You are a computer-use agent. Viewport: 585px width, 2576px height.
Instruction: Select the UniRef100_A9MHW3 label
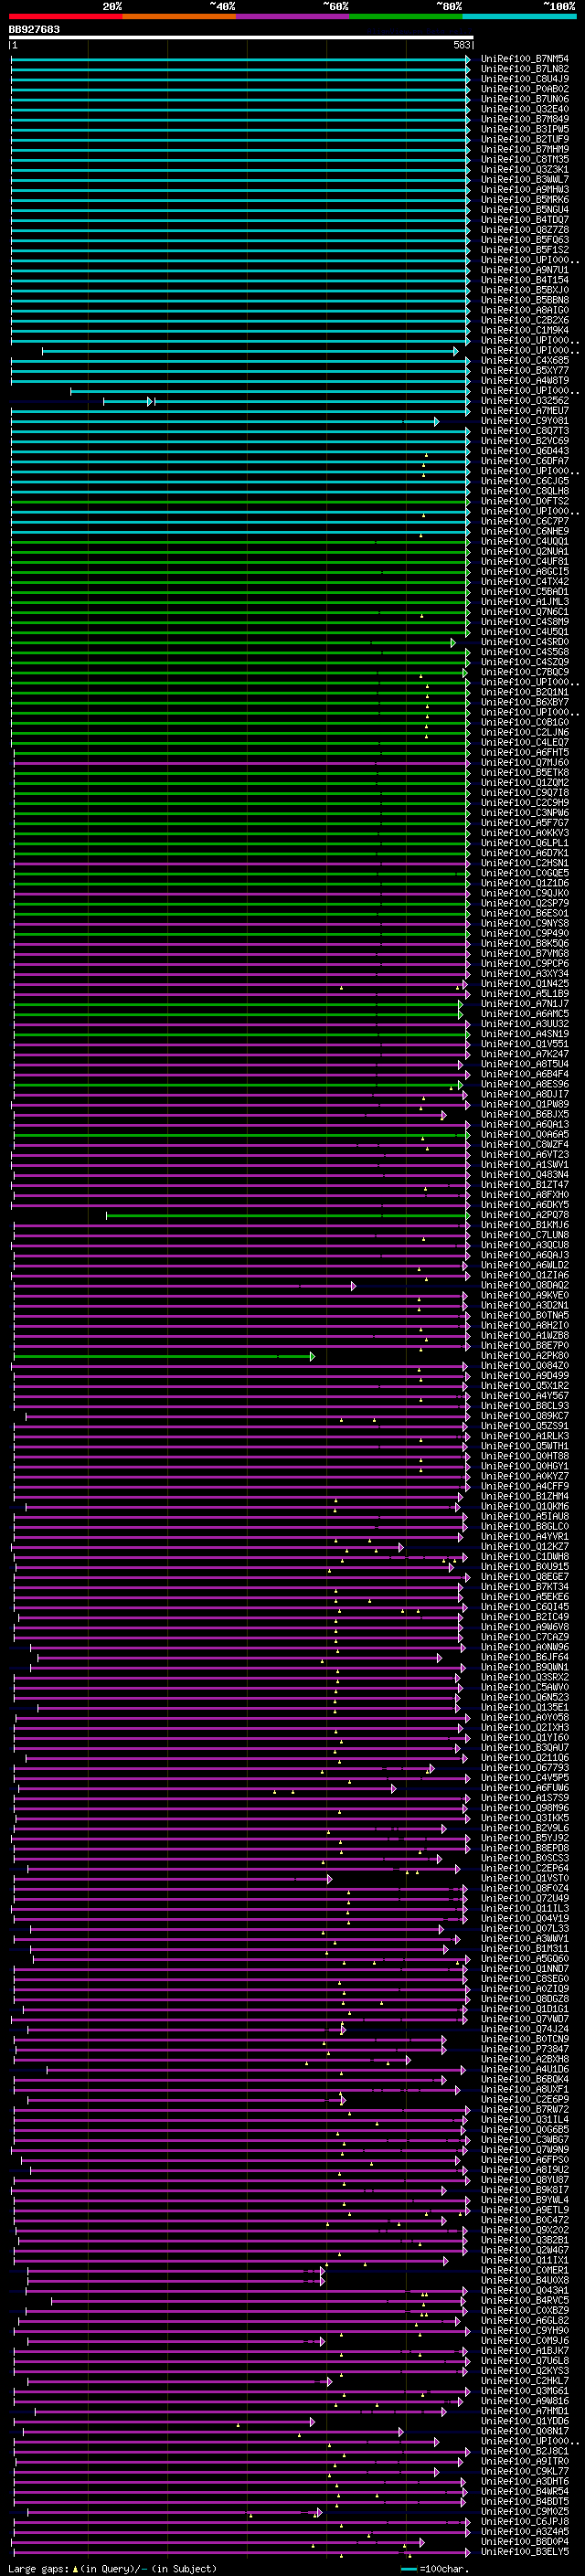[524, 189]
